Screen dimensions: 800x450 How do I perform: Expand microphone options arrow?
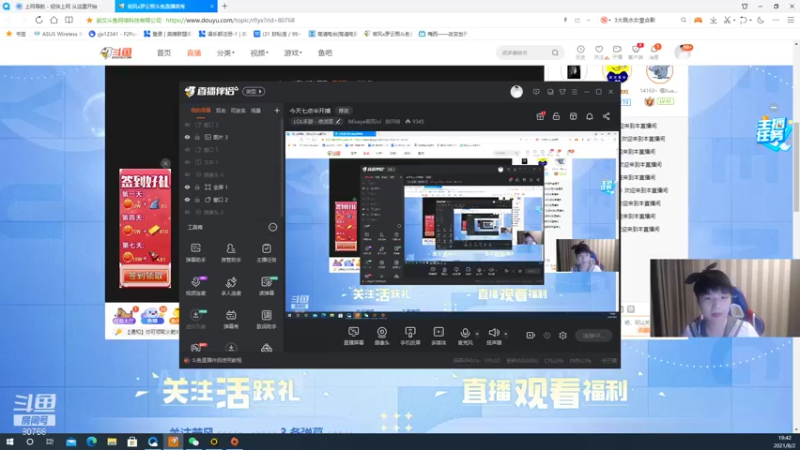coord(477,334)
